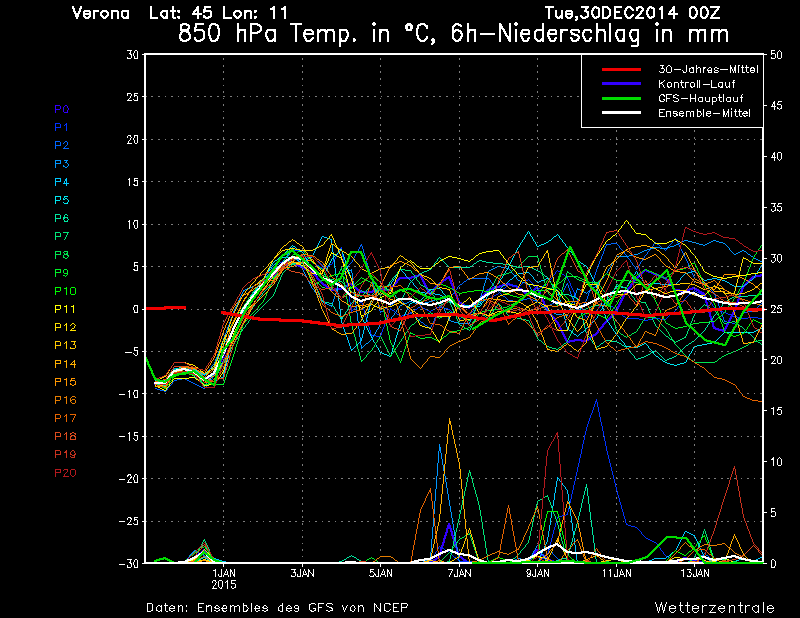Click the "Daten: Ensembles des GFS von NCEP" footer

[x=277, y=608]
